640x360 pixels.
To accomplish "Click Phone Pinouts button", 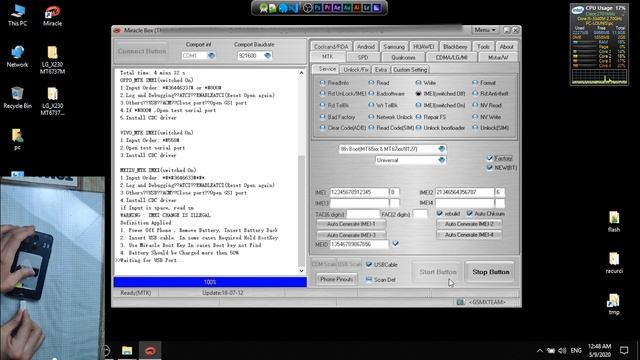I will (336, 279).
